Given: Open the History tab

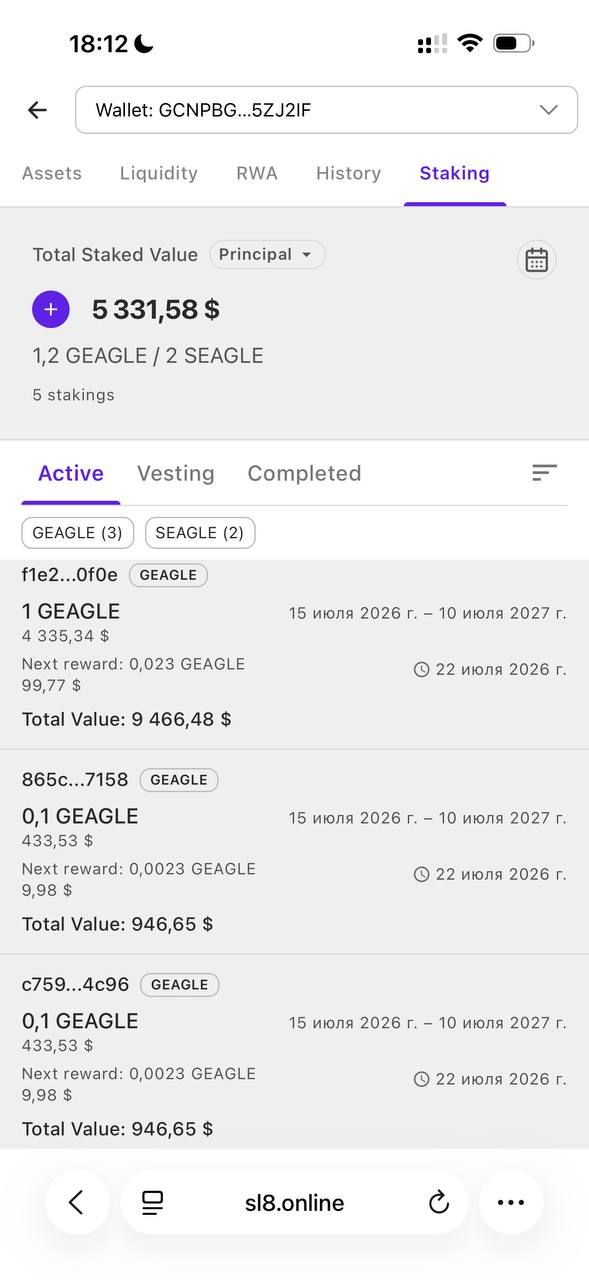Looking at the screenshot, I should [348, 173].
